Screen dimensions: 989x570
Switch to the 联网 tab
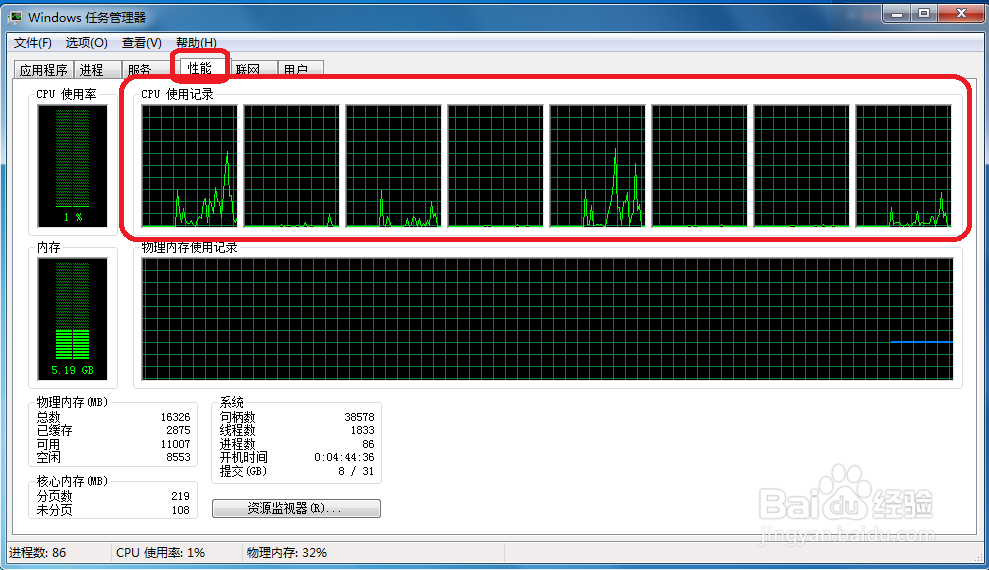point(252,69)
